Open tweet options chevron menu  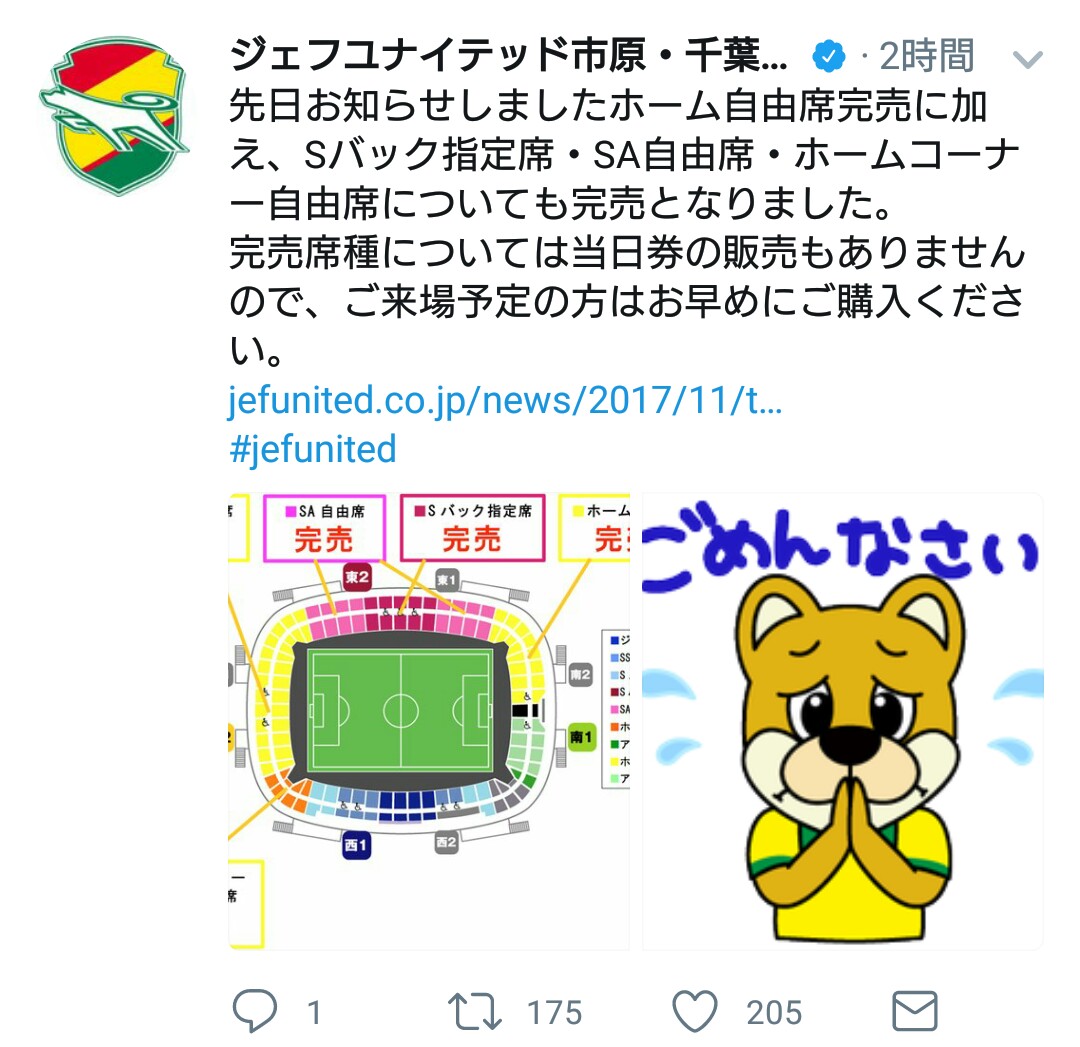coord(1027,60)
